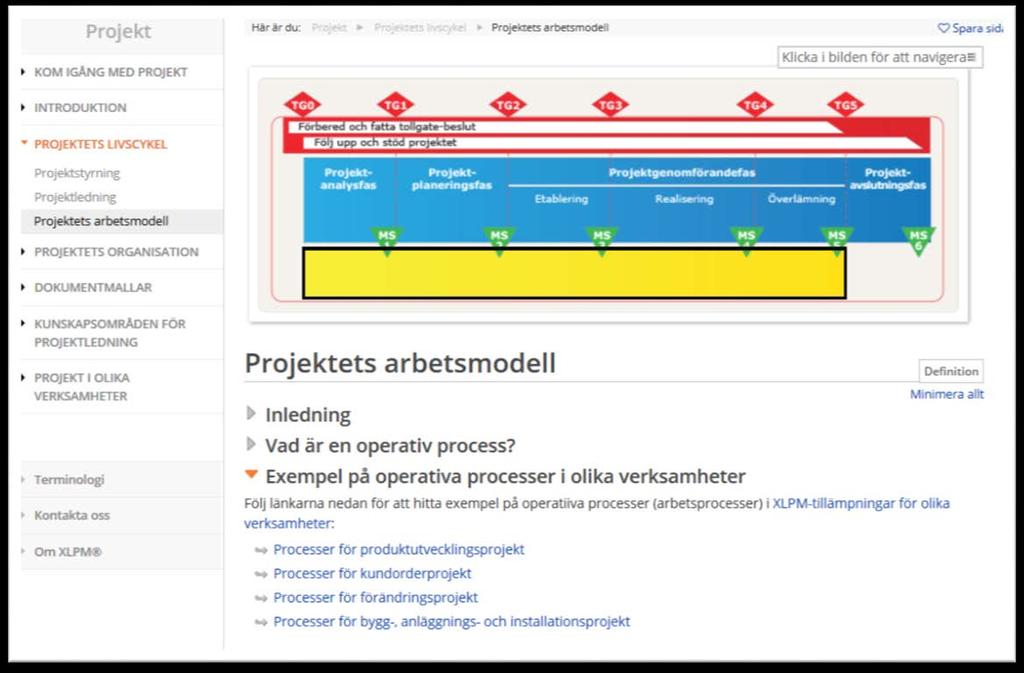Click Projekt breadcrumb link
The image size is (1024, 673).
[x=329, y=27]
